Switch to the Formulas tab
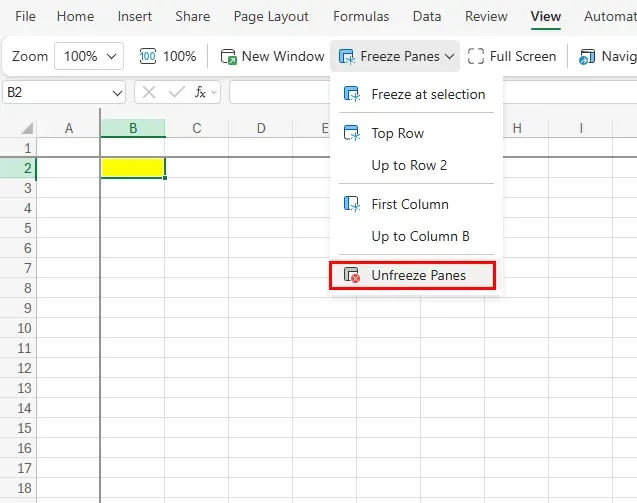The width and height of the screenshot is (637, 503). click(x=361, y=16)
